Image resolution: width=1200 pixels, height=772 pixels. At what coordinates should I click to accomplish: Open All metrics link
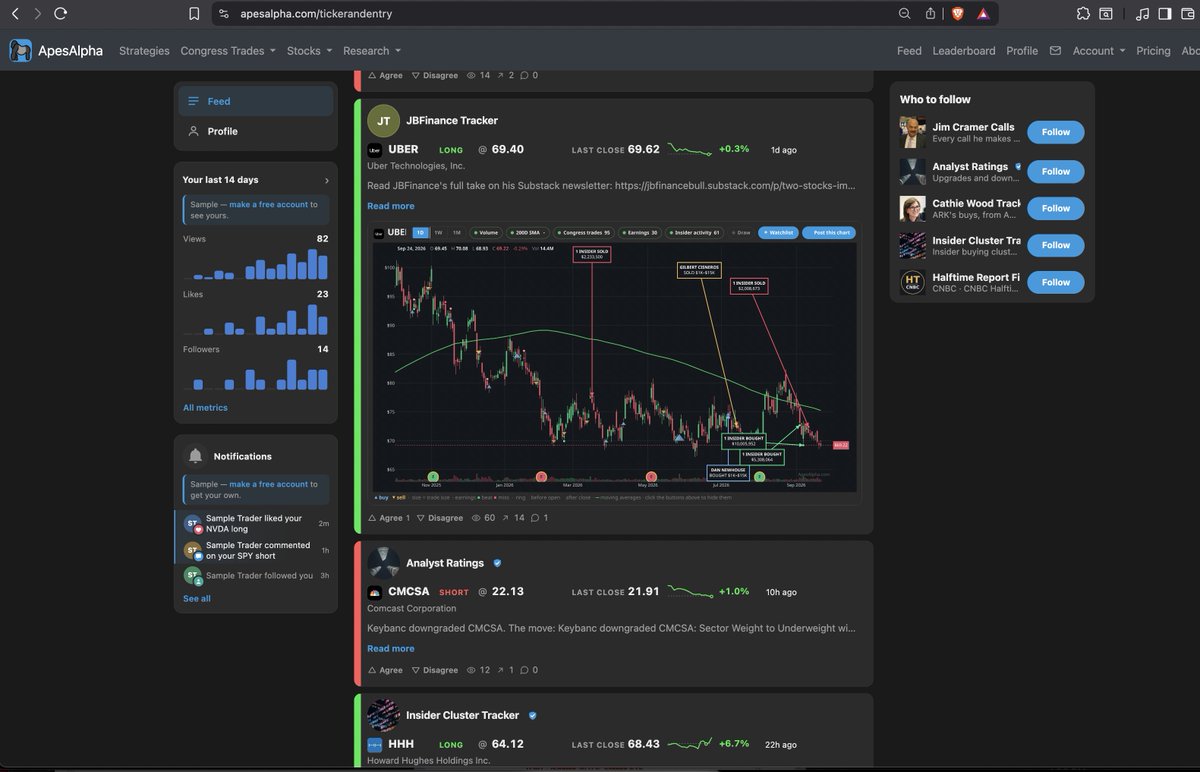[x=205, y=408]
